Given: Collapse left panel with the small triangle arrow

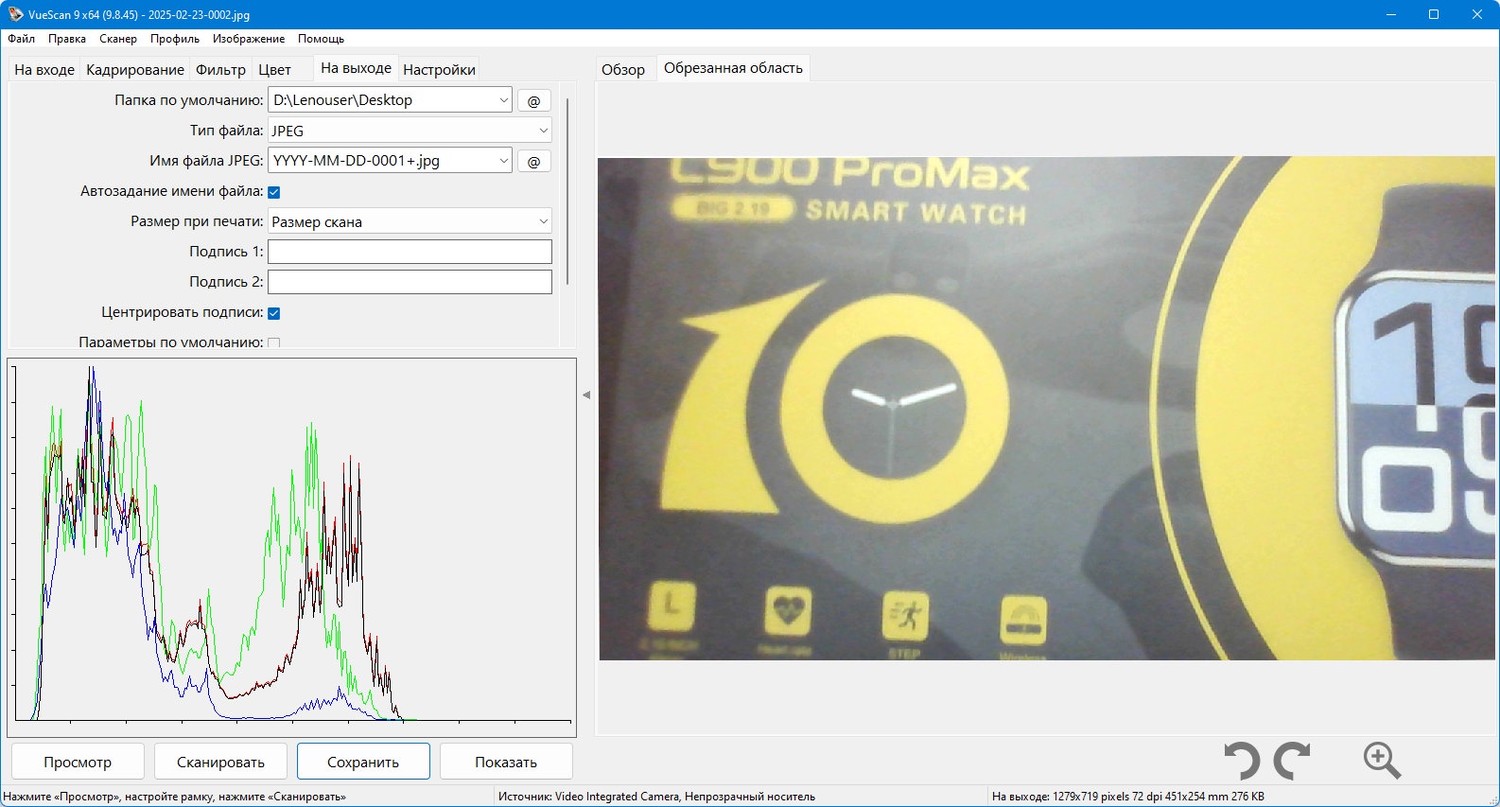Looking at the screenshot, I should [586, 395].
